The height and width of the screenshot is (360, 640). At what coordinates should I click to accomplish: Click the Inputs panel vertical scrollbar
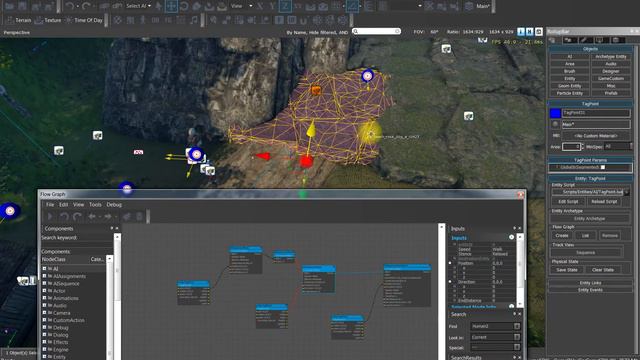click(520, 271)
